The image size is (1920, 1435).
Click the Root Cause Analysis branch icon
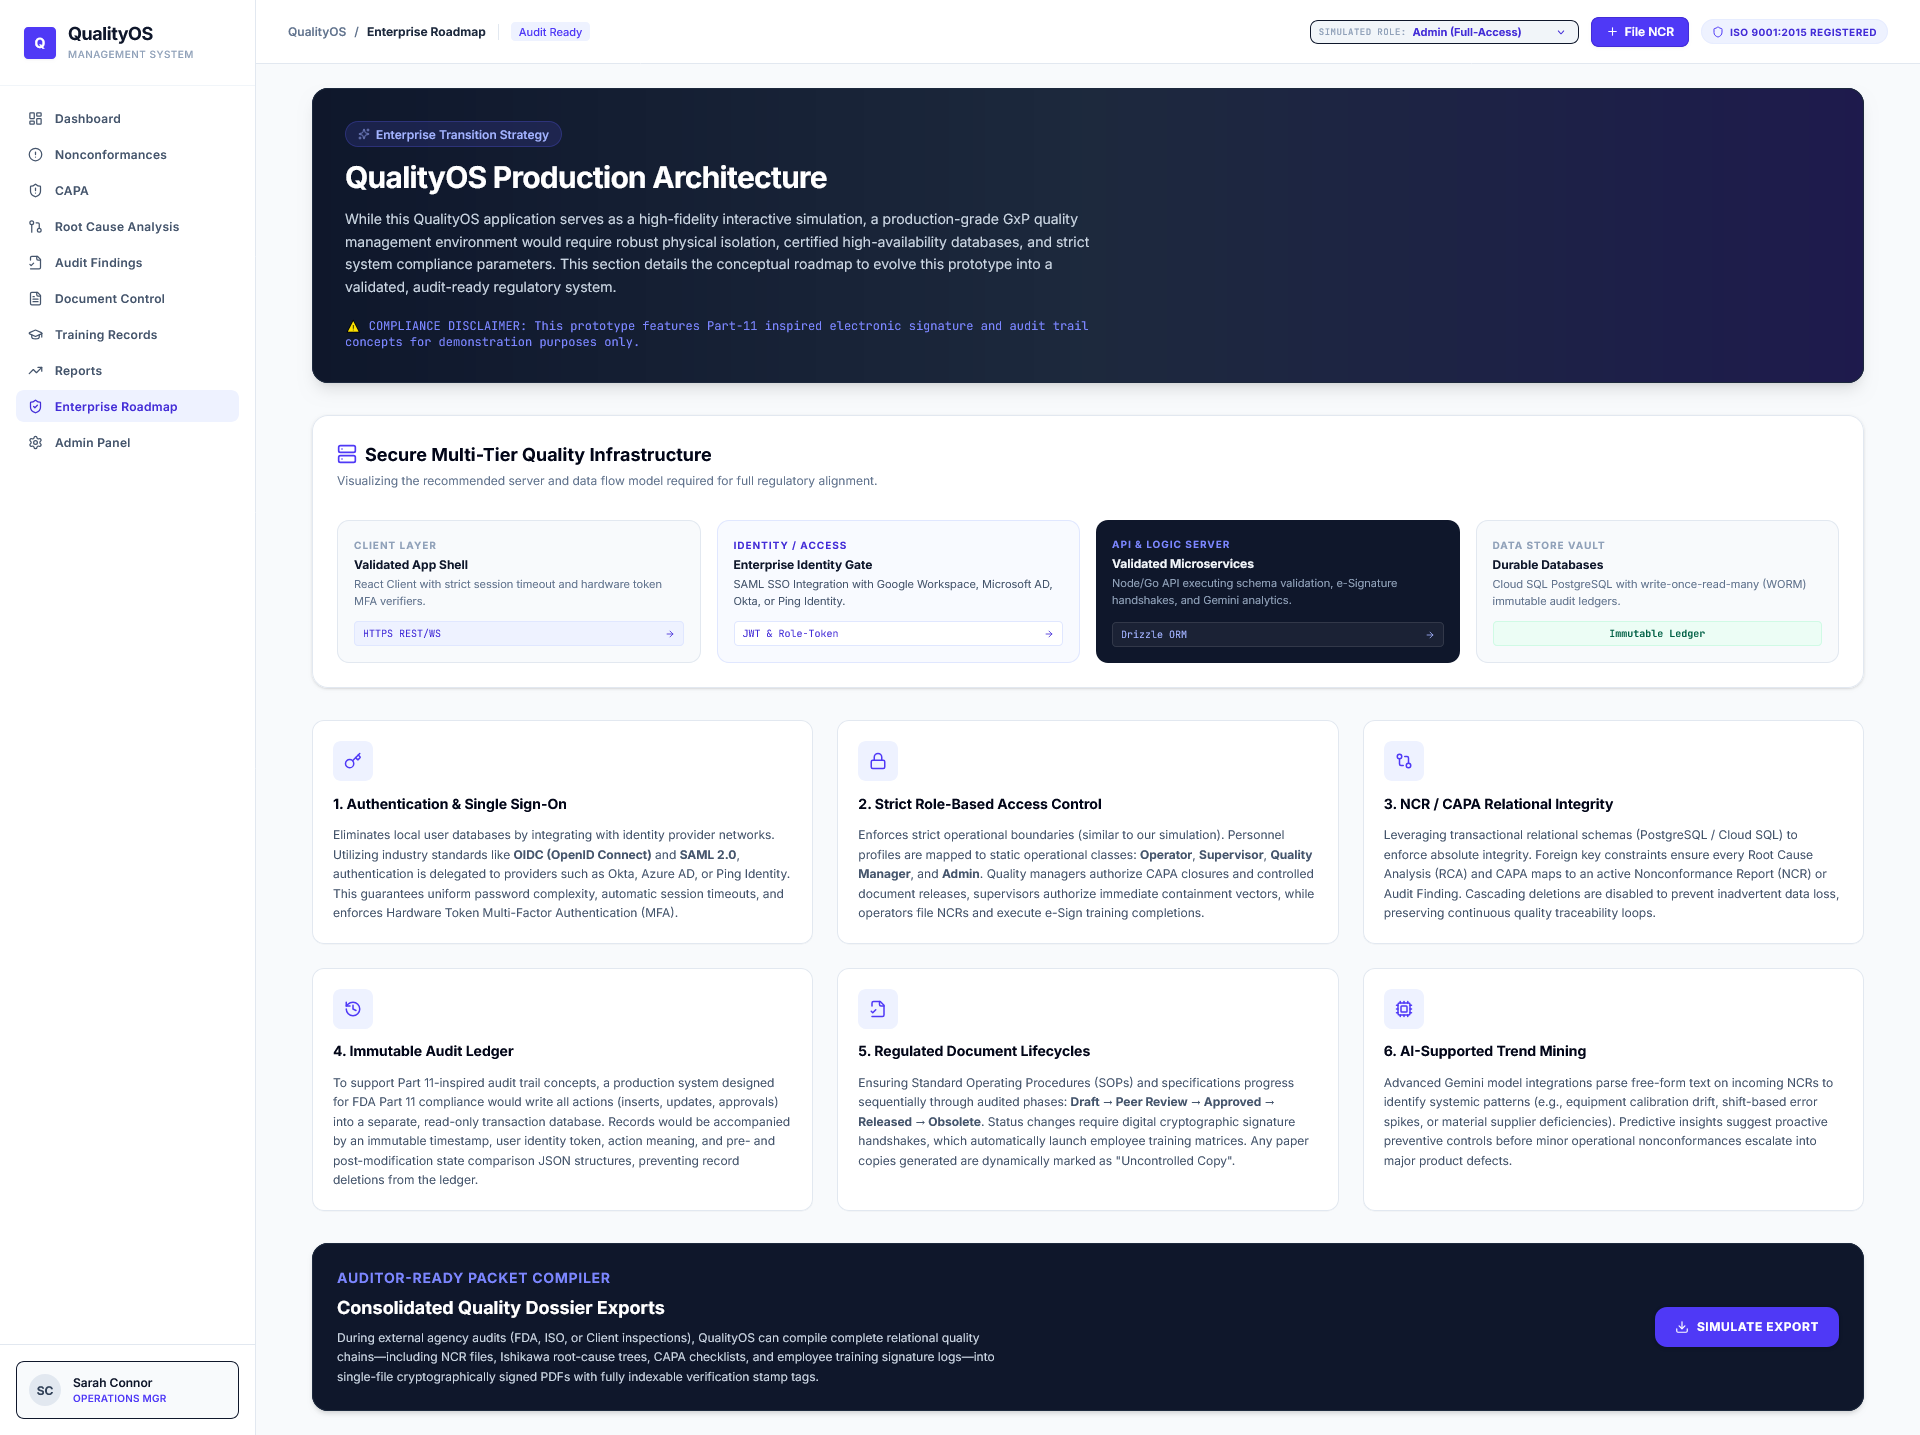36,227
